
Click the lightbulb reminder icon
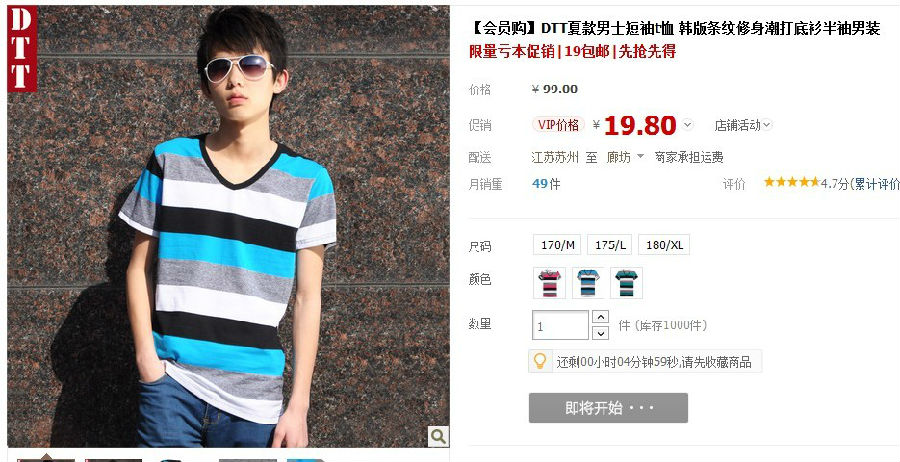tap(540, 361)
